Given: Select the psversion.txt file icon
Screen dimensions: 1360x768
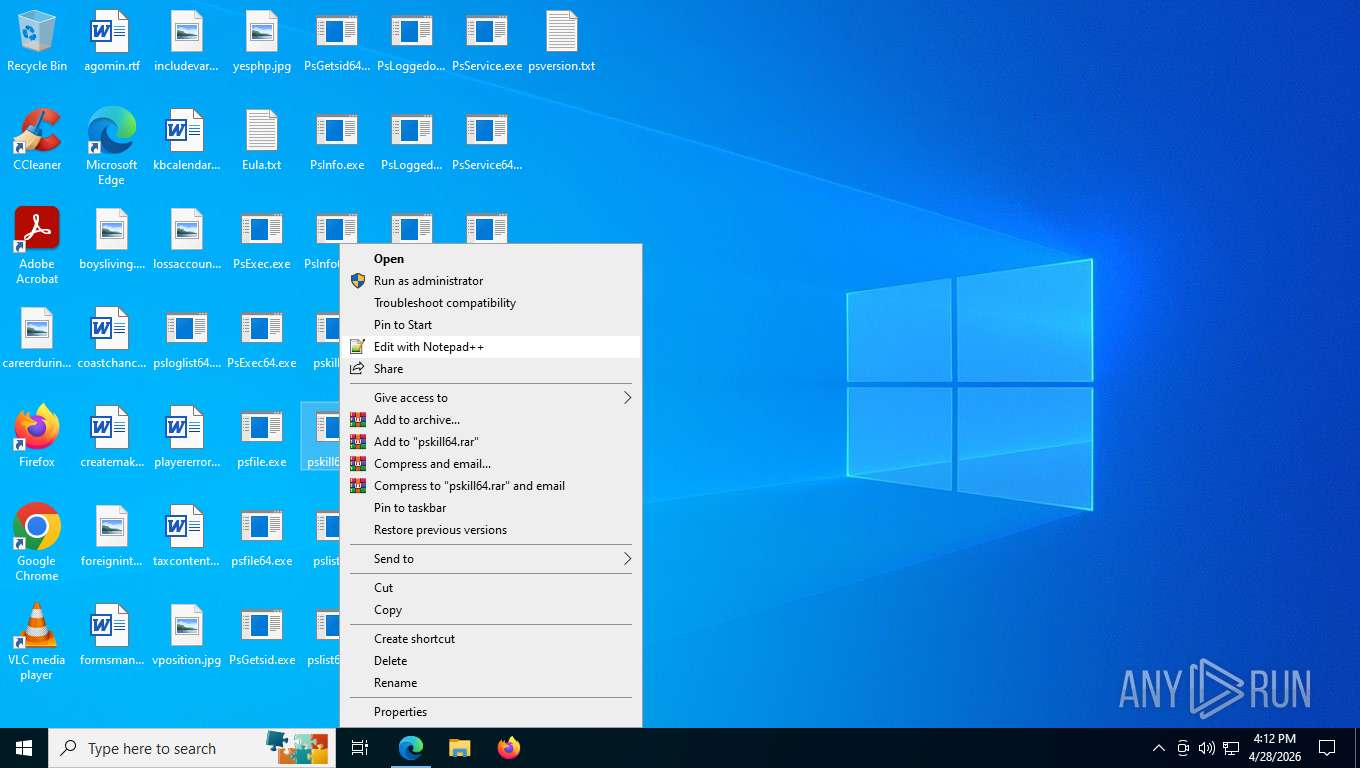Looking at the screenshot, I should (x=562, y=42).
